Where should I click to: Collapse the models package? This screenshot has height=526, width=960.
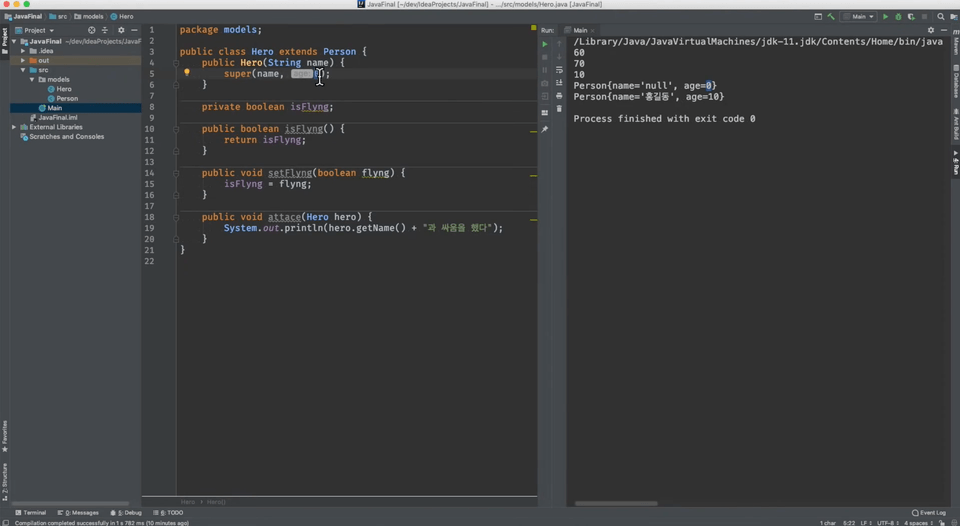click(x=32, y=80)
